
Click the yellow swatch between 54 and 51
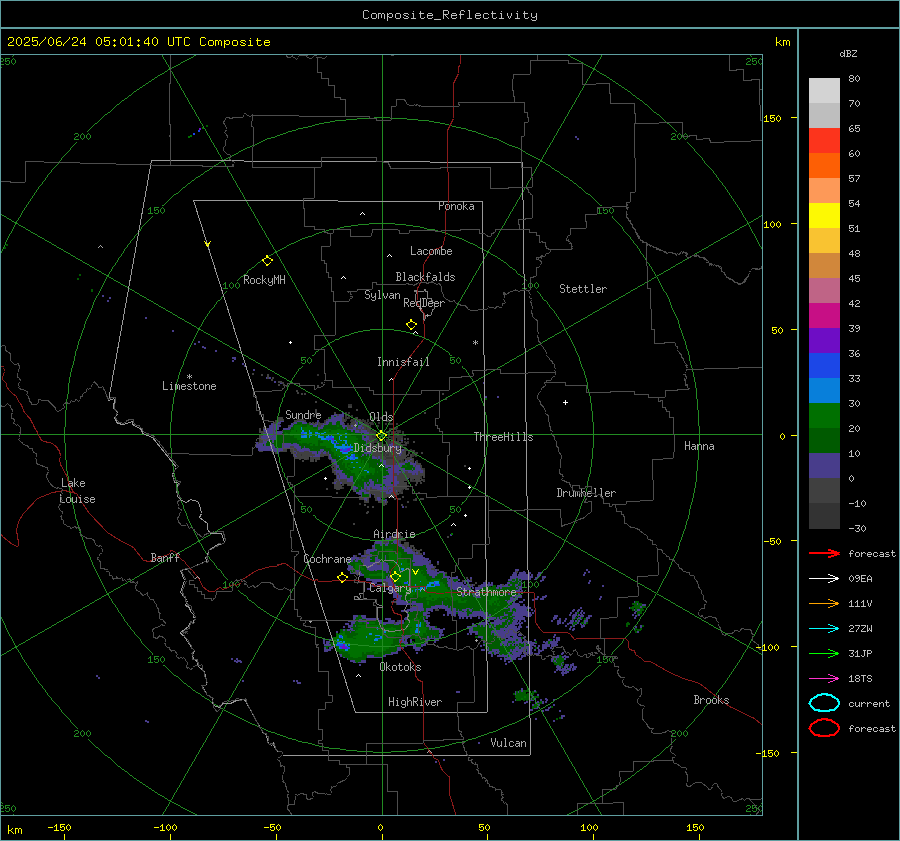click(x=824, y=215)
